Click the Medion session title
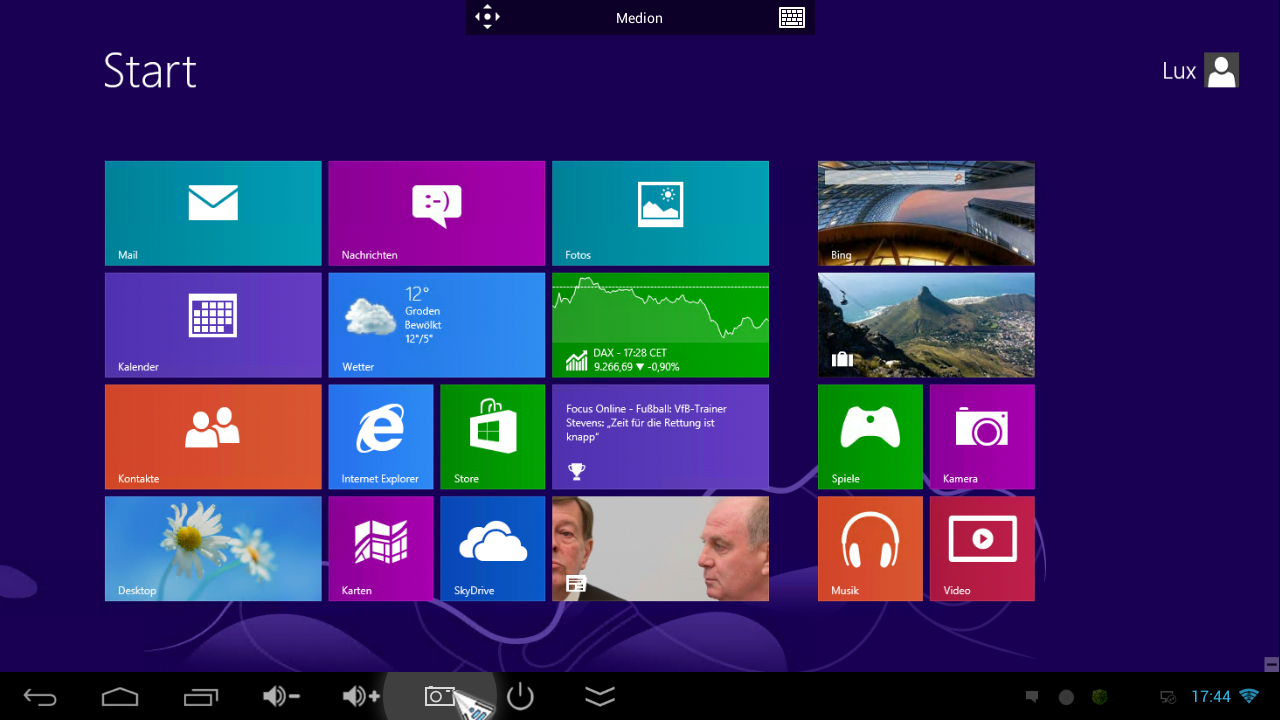 pos(639,18)
